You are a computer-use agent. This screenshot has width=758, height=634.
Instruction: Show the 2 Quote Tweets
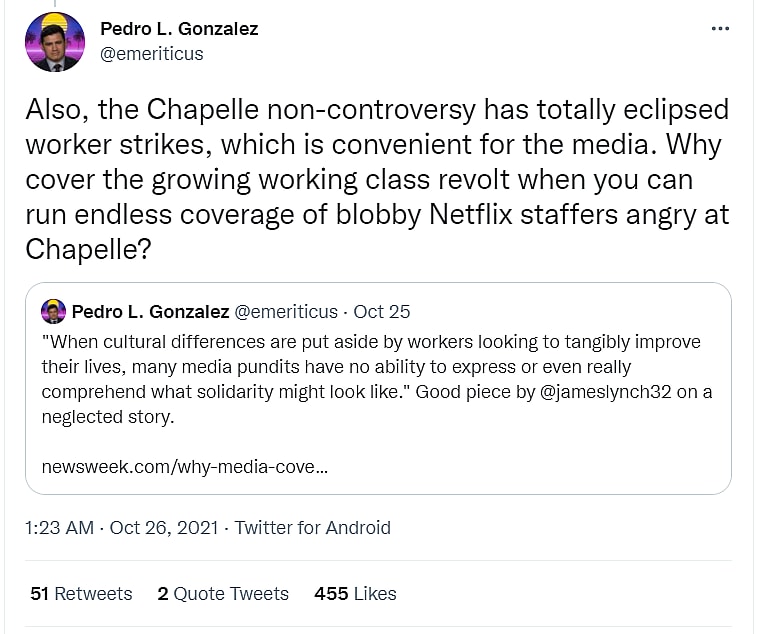point(223,593)
